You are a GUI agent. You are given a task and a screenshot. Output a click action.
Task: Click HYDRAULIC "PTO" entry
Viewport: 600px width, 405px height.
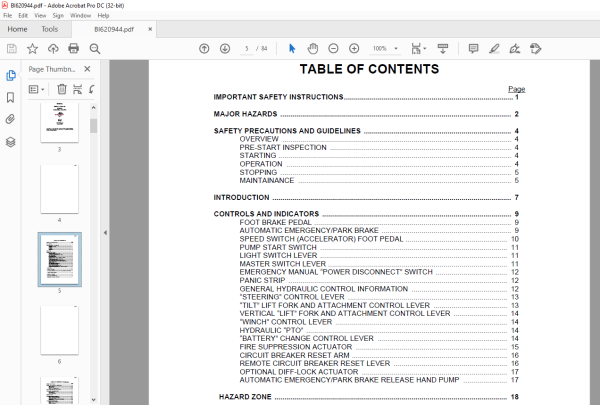271,330
